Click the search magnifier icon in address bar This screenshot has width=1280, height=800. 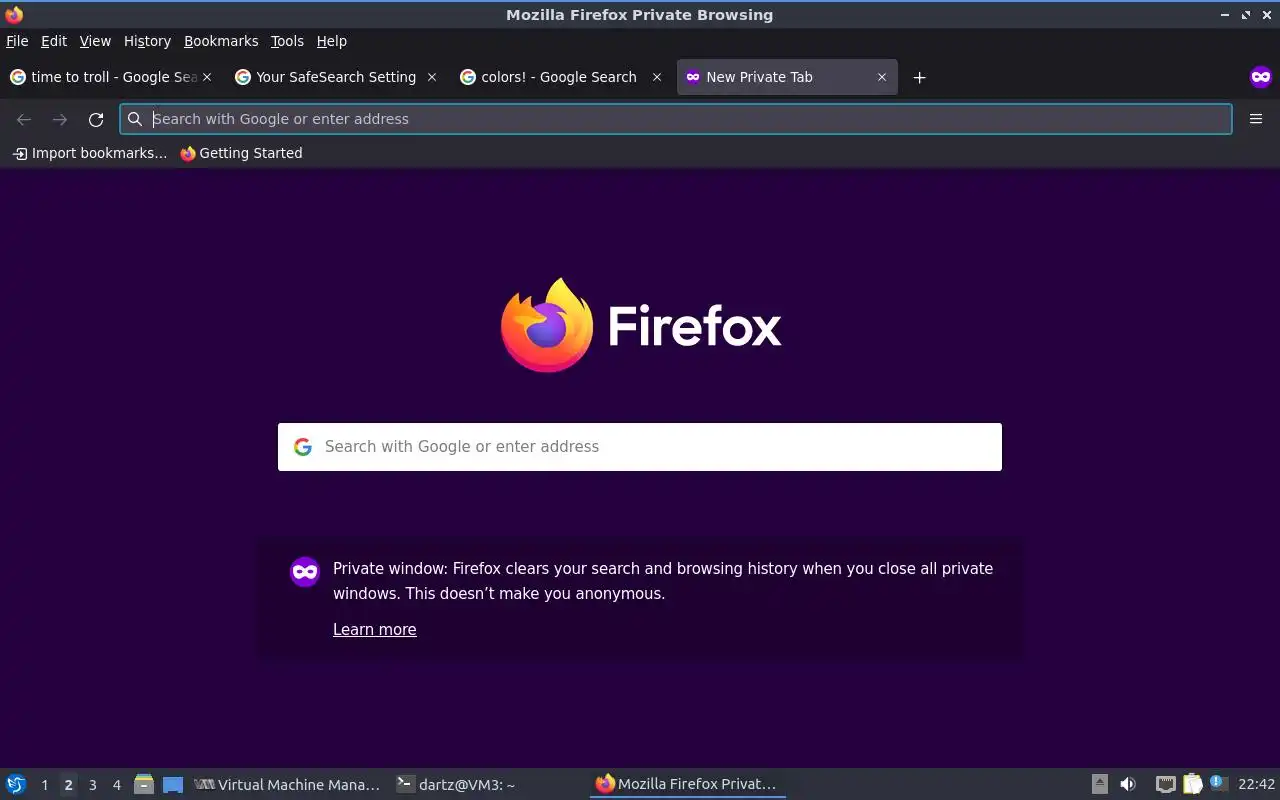pyautogui.click(x=135, y=119)
